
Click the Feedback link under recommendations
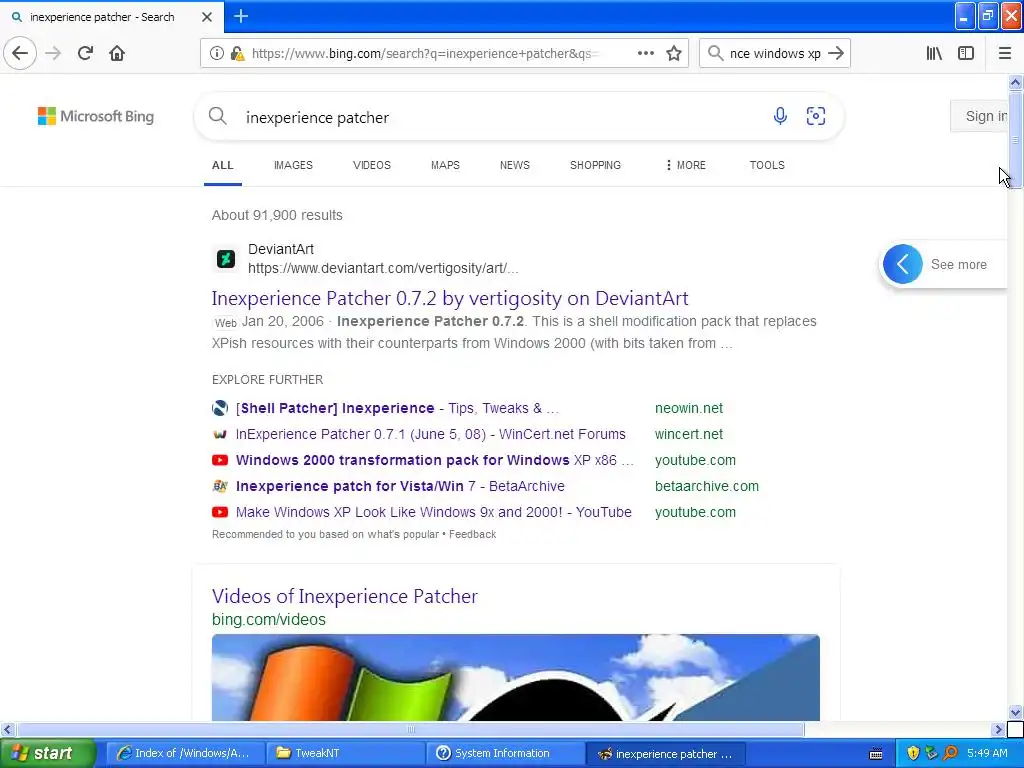click(472, 534)
